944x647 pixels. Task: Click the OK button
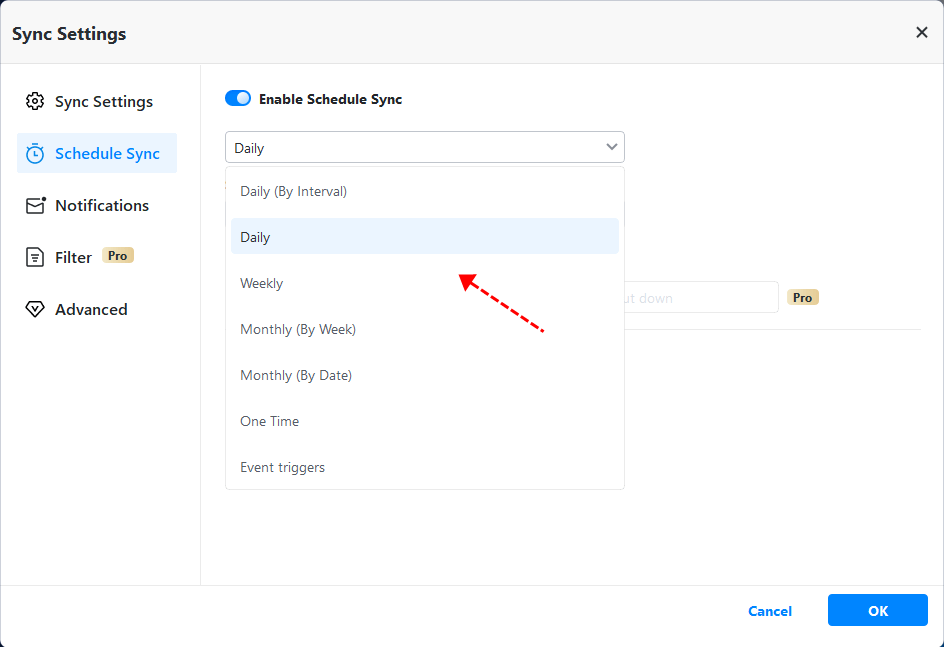(x=877, y=610)
